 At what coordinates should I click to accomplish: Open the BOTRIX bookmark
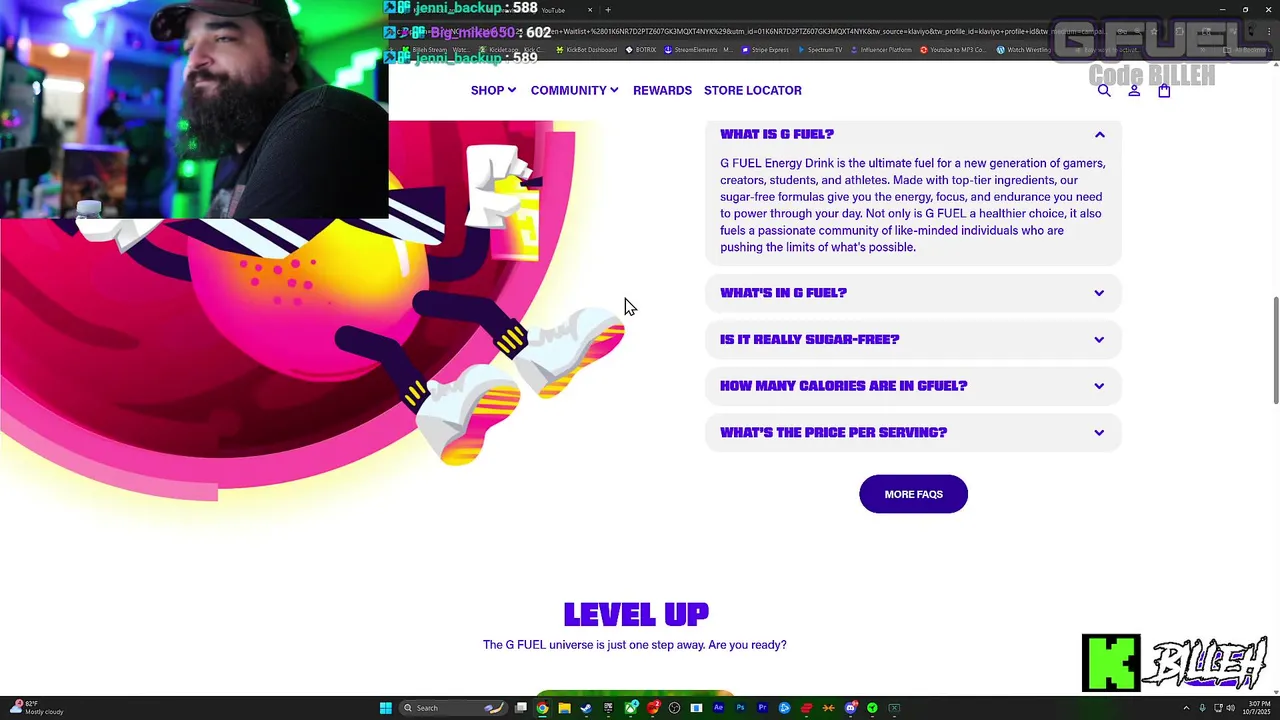click(642, 50)
